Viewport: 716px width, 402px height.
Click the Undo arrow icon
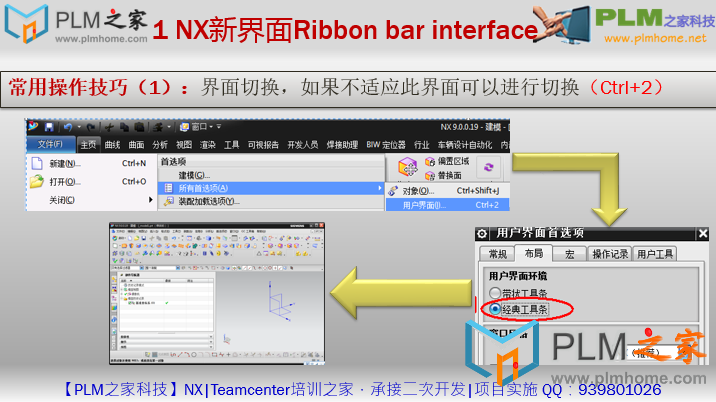point(68,127)
